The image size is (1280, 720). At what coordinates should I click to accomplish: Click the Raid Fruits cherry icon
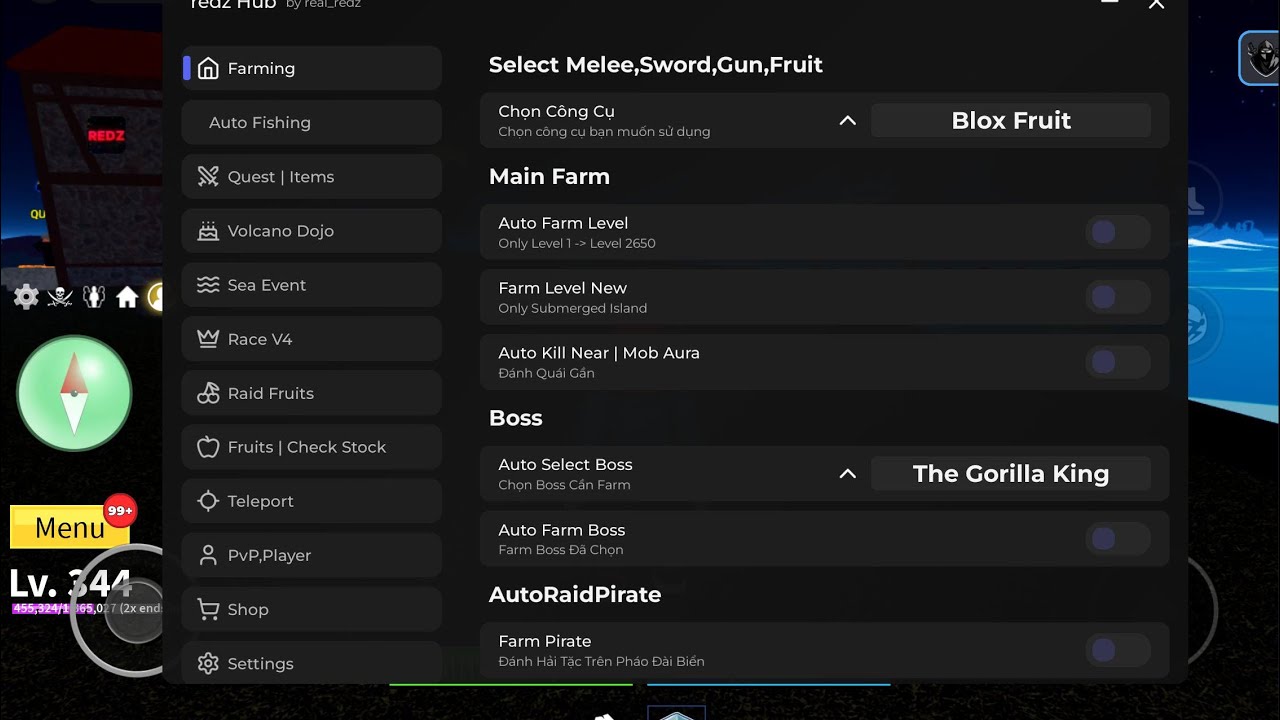208,393
